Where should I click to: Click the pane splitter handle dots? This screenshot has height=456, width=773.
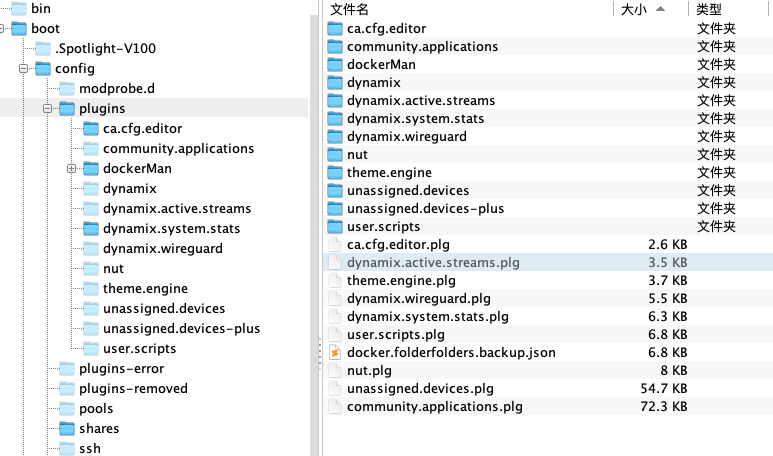point(320,354)
